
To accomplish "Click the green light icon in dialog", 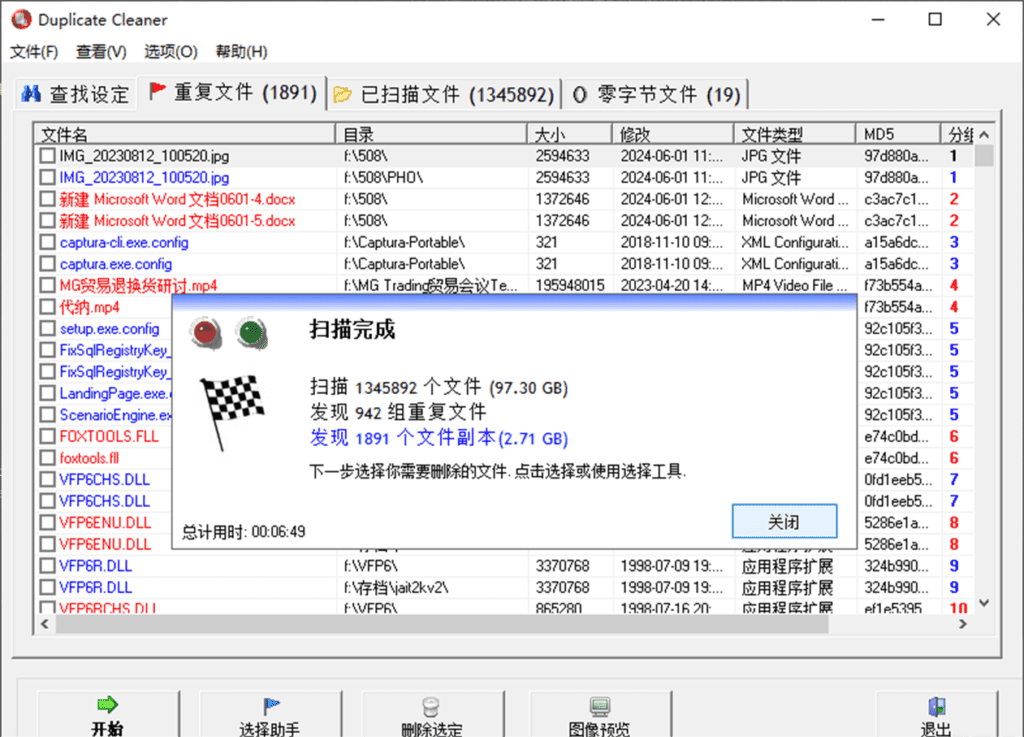I will [x=251, y=333].
